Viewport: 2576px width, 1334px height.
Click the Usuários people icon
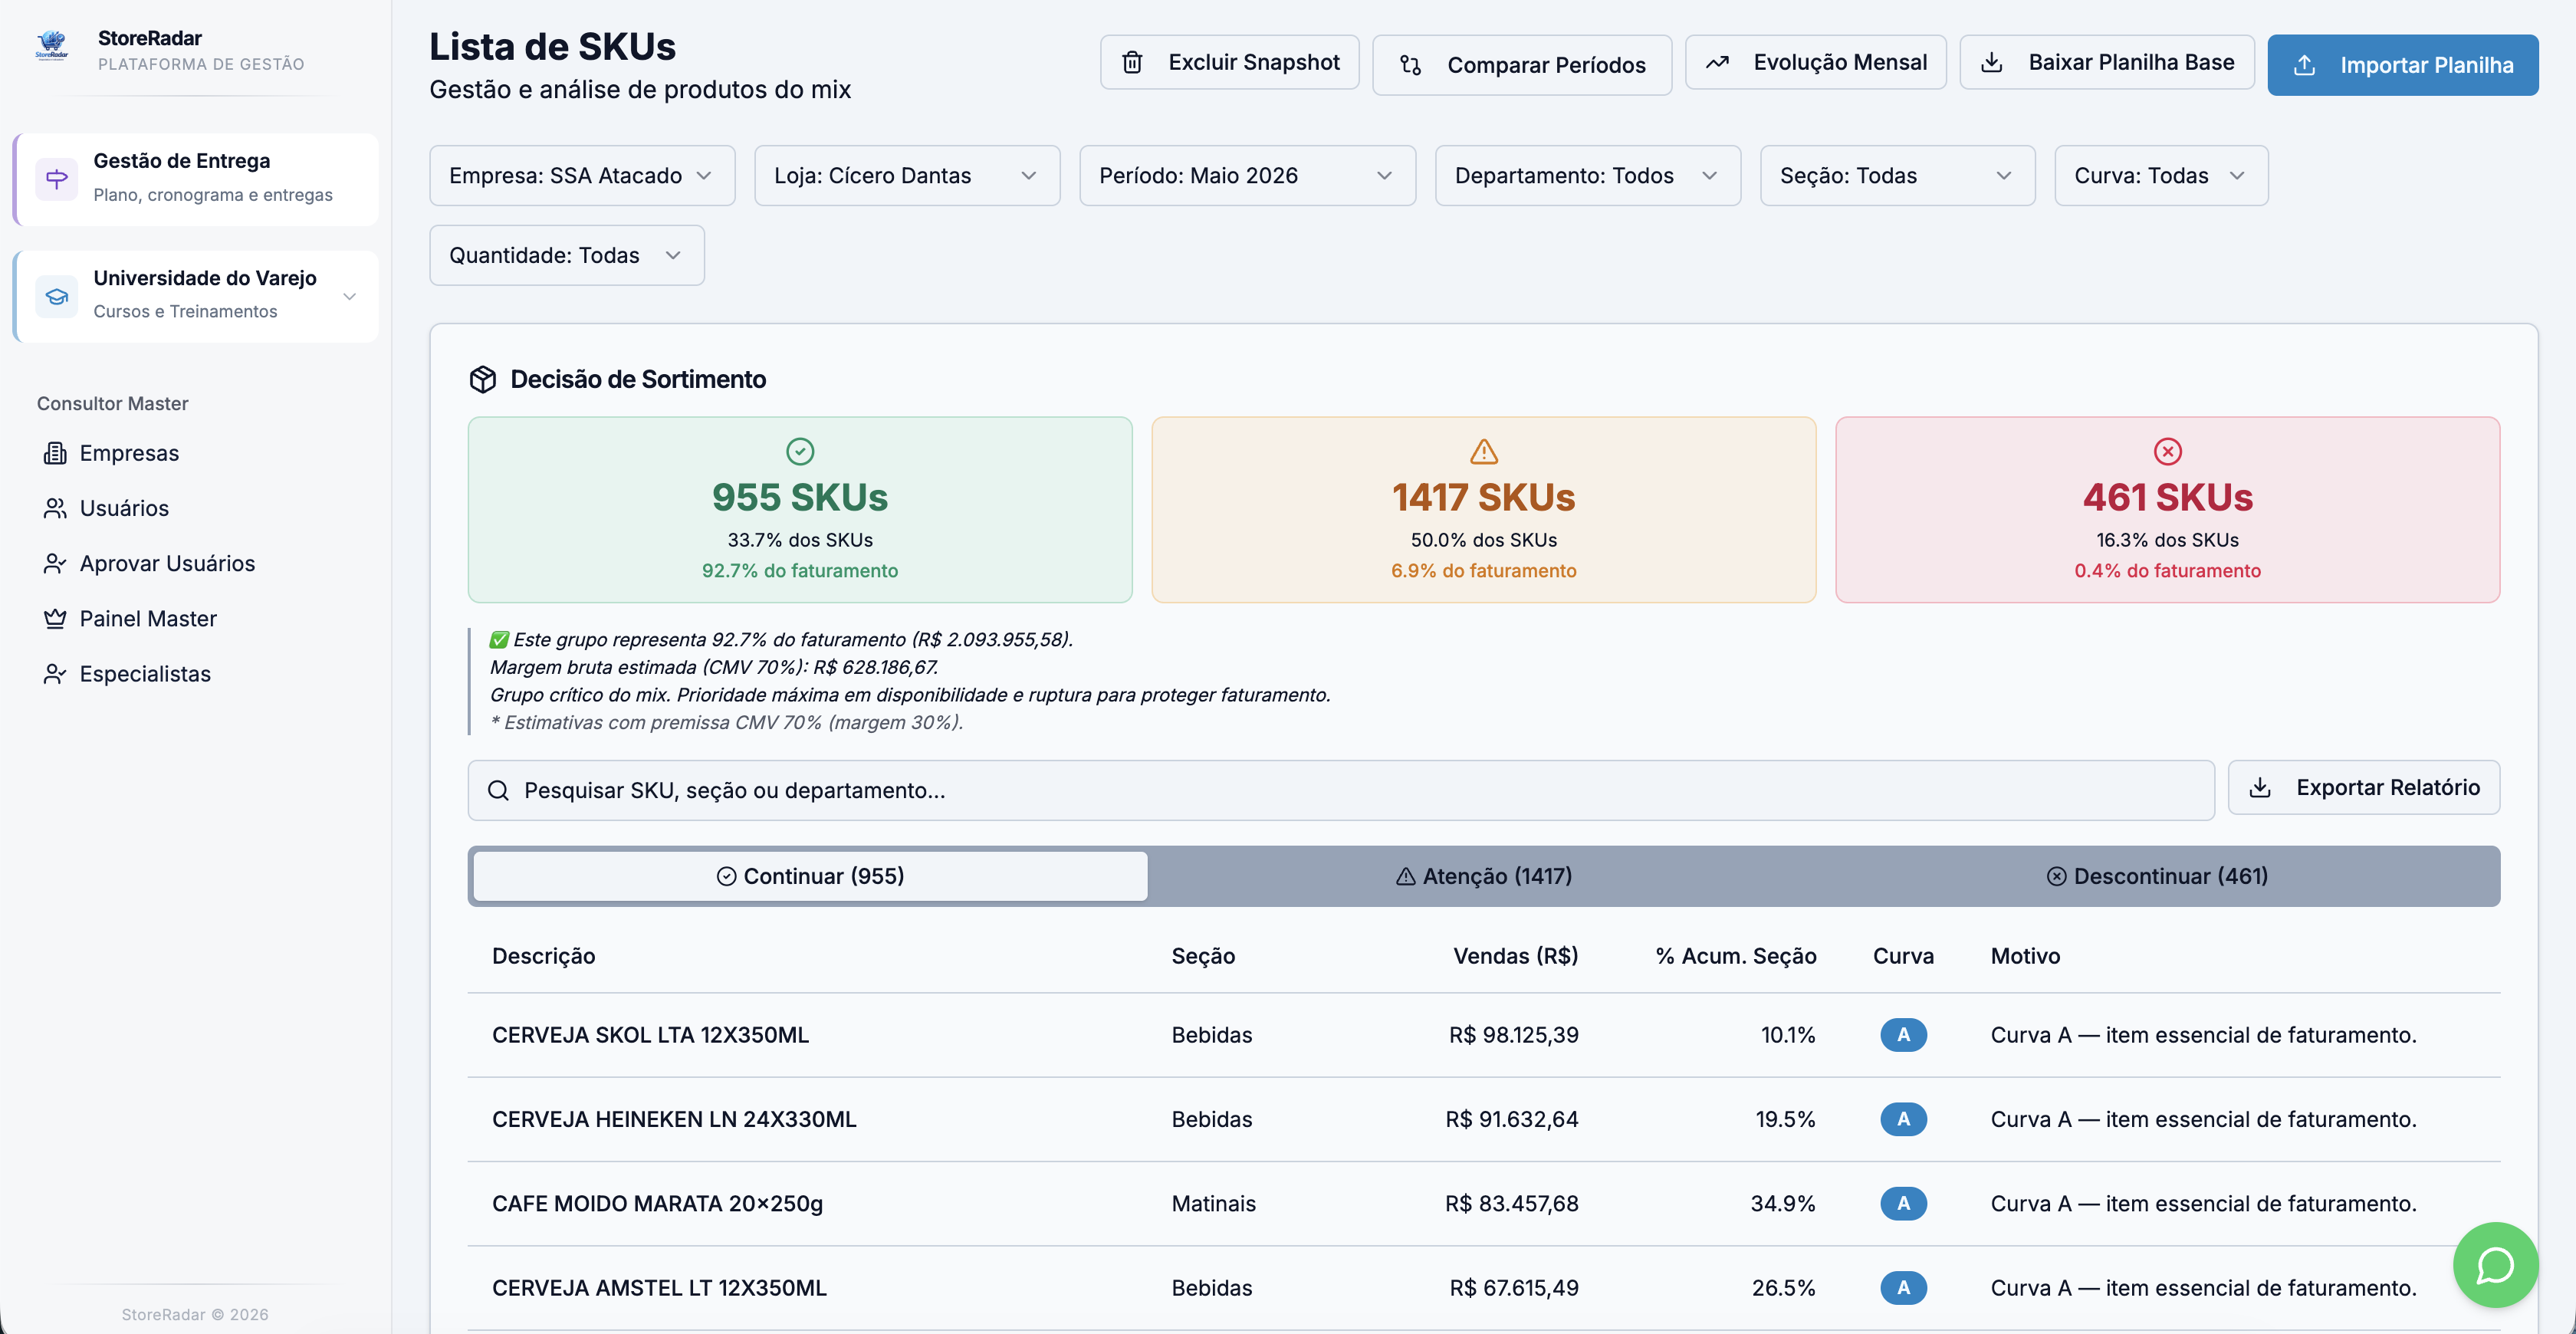coord(55,508)
